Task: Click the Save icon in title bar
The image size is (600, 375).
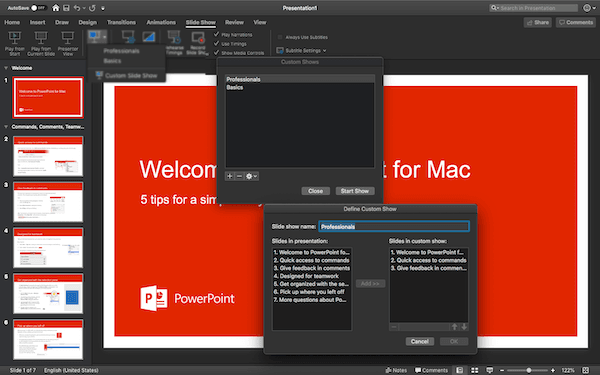Action: [66, 8]
